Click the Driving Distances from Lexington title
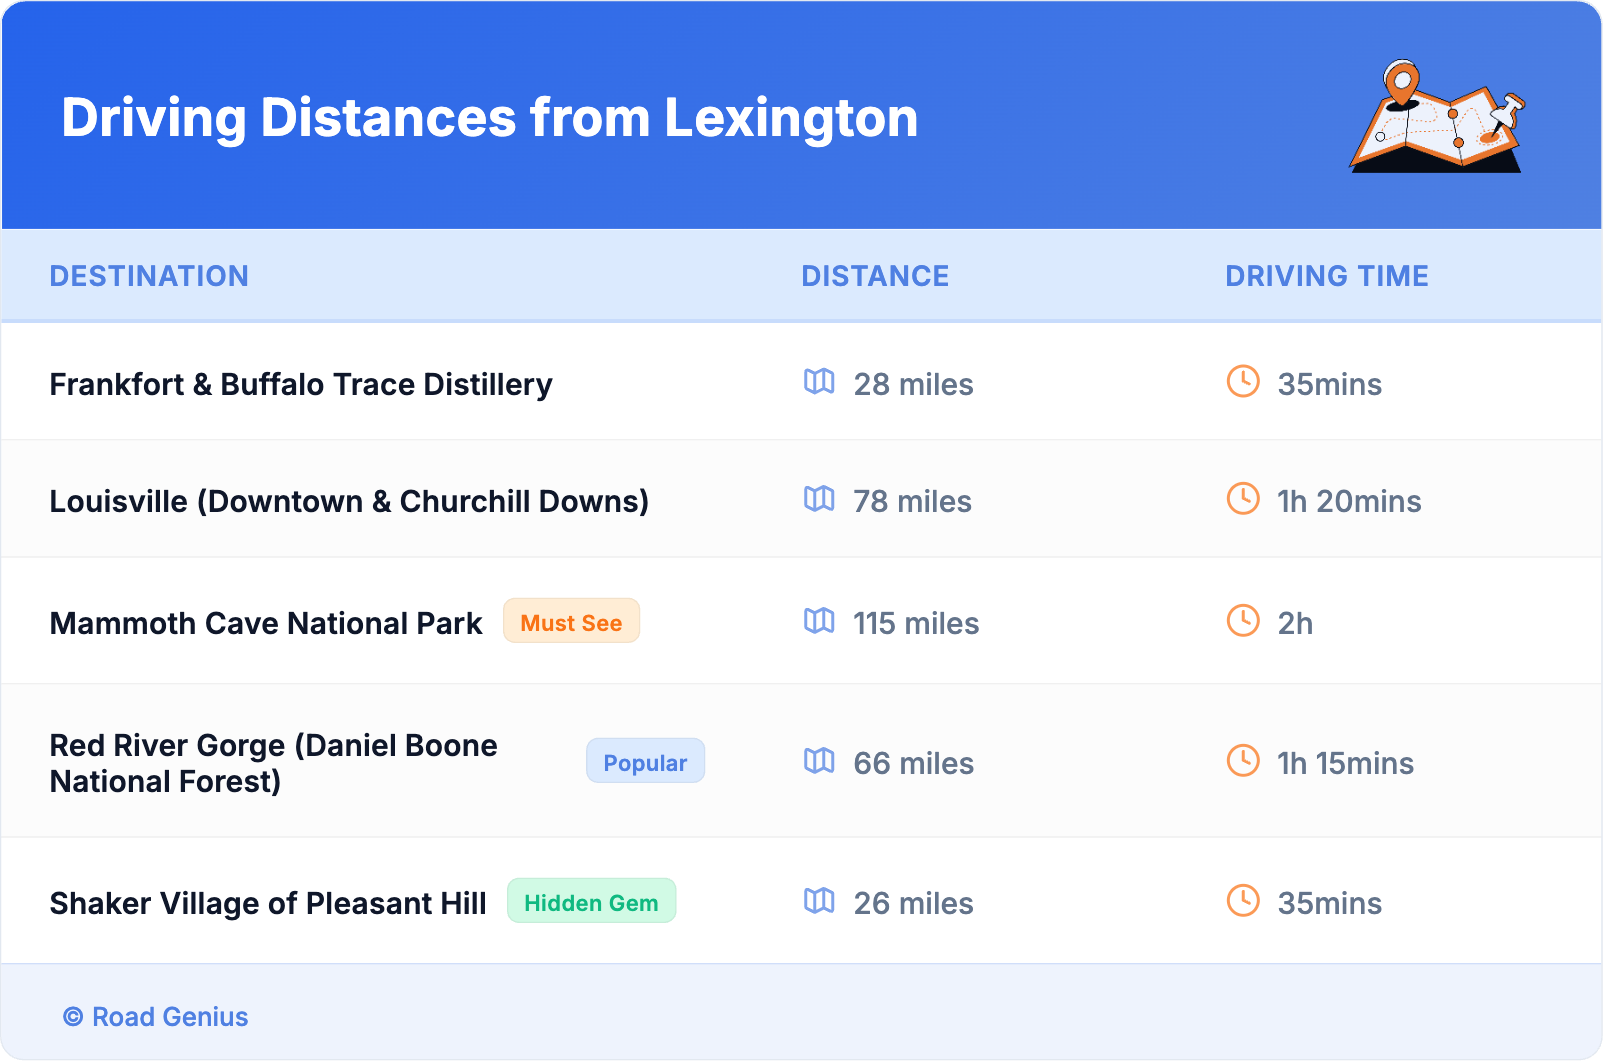This screenshot has width=1604, height=1062. click(489, 118)
